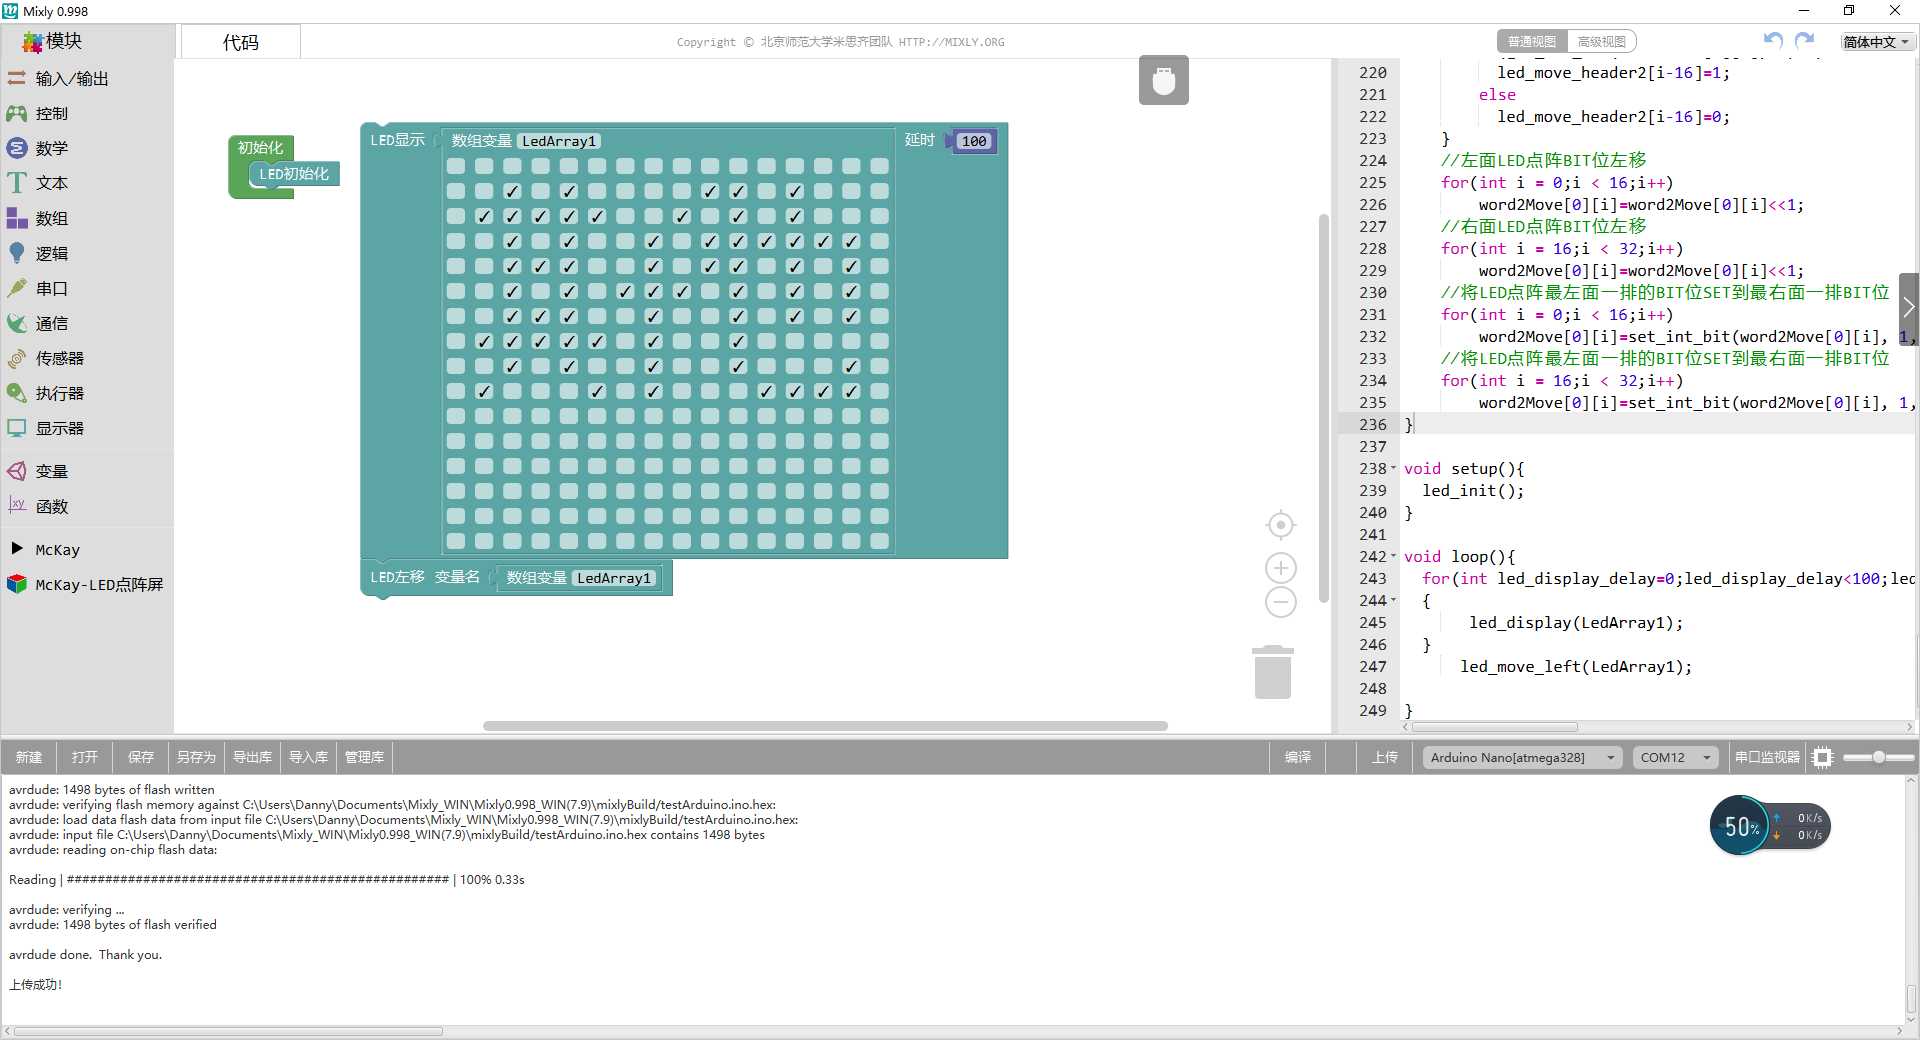Image resolution: width=1920 pixels, height=1040 pixels.
Task: Click the right arrow on code panel edge
Action: pyautogui.click(x=1909, y=308)
